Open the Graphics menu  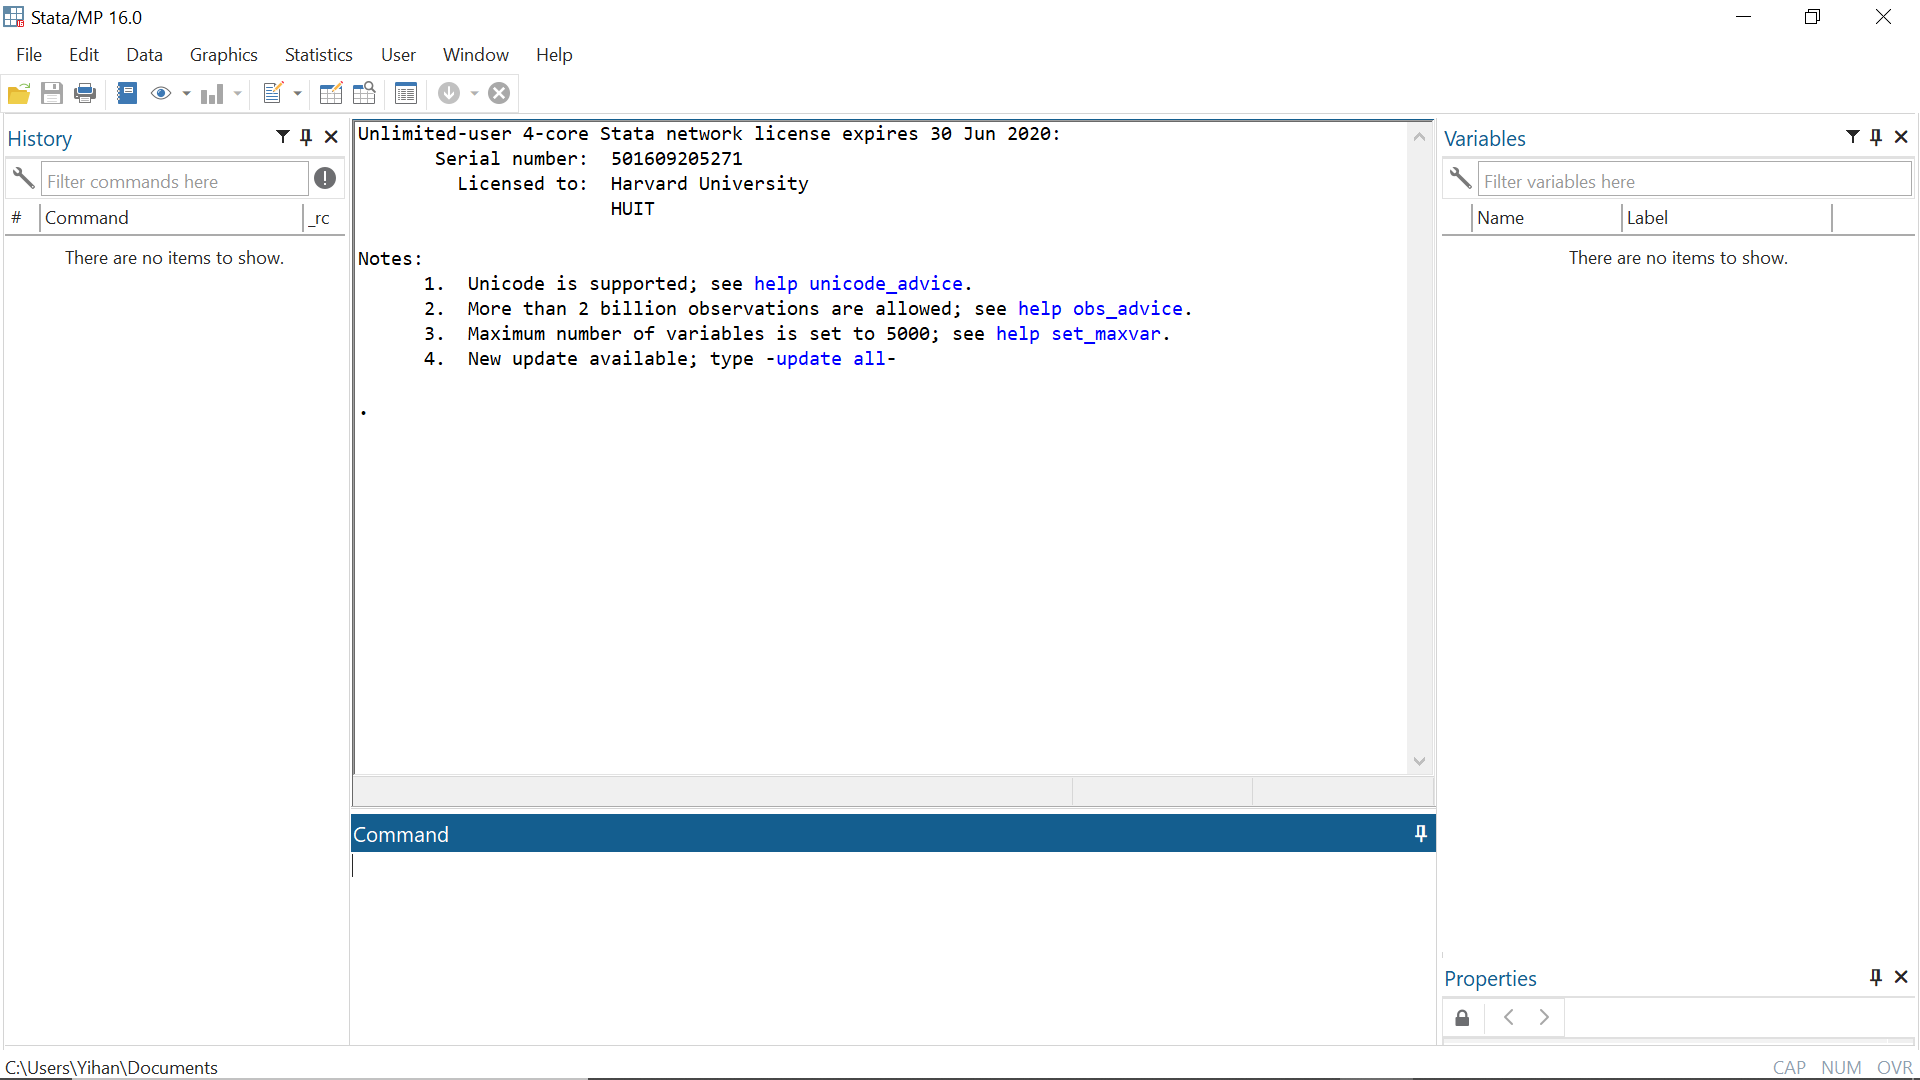(x=224, y=55)
